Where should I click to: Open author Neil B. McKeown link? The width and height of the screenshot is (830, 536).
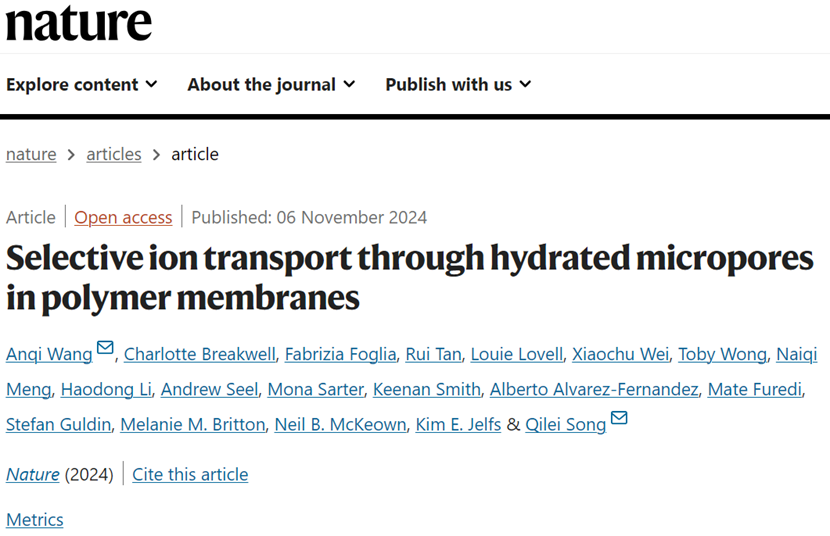pos(340,424)
